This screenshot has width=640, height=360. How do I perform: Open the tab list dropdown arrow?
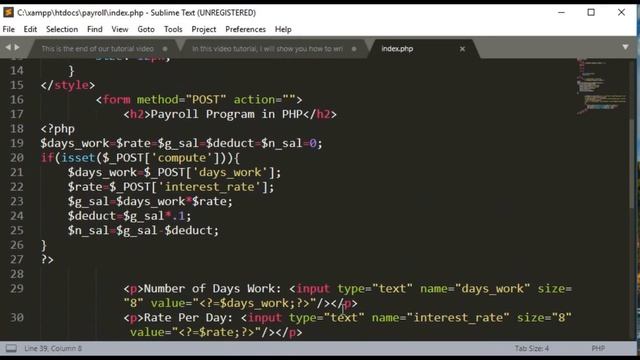point(625,47)
